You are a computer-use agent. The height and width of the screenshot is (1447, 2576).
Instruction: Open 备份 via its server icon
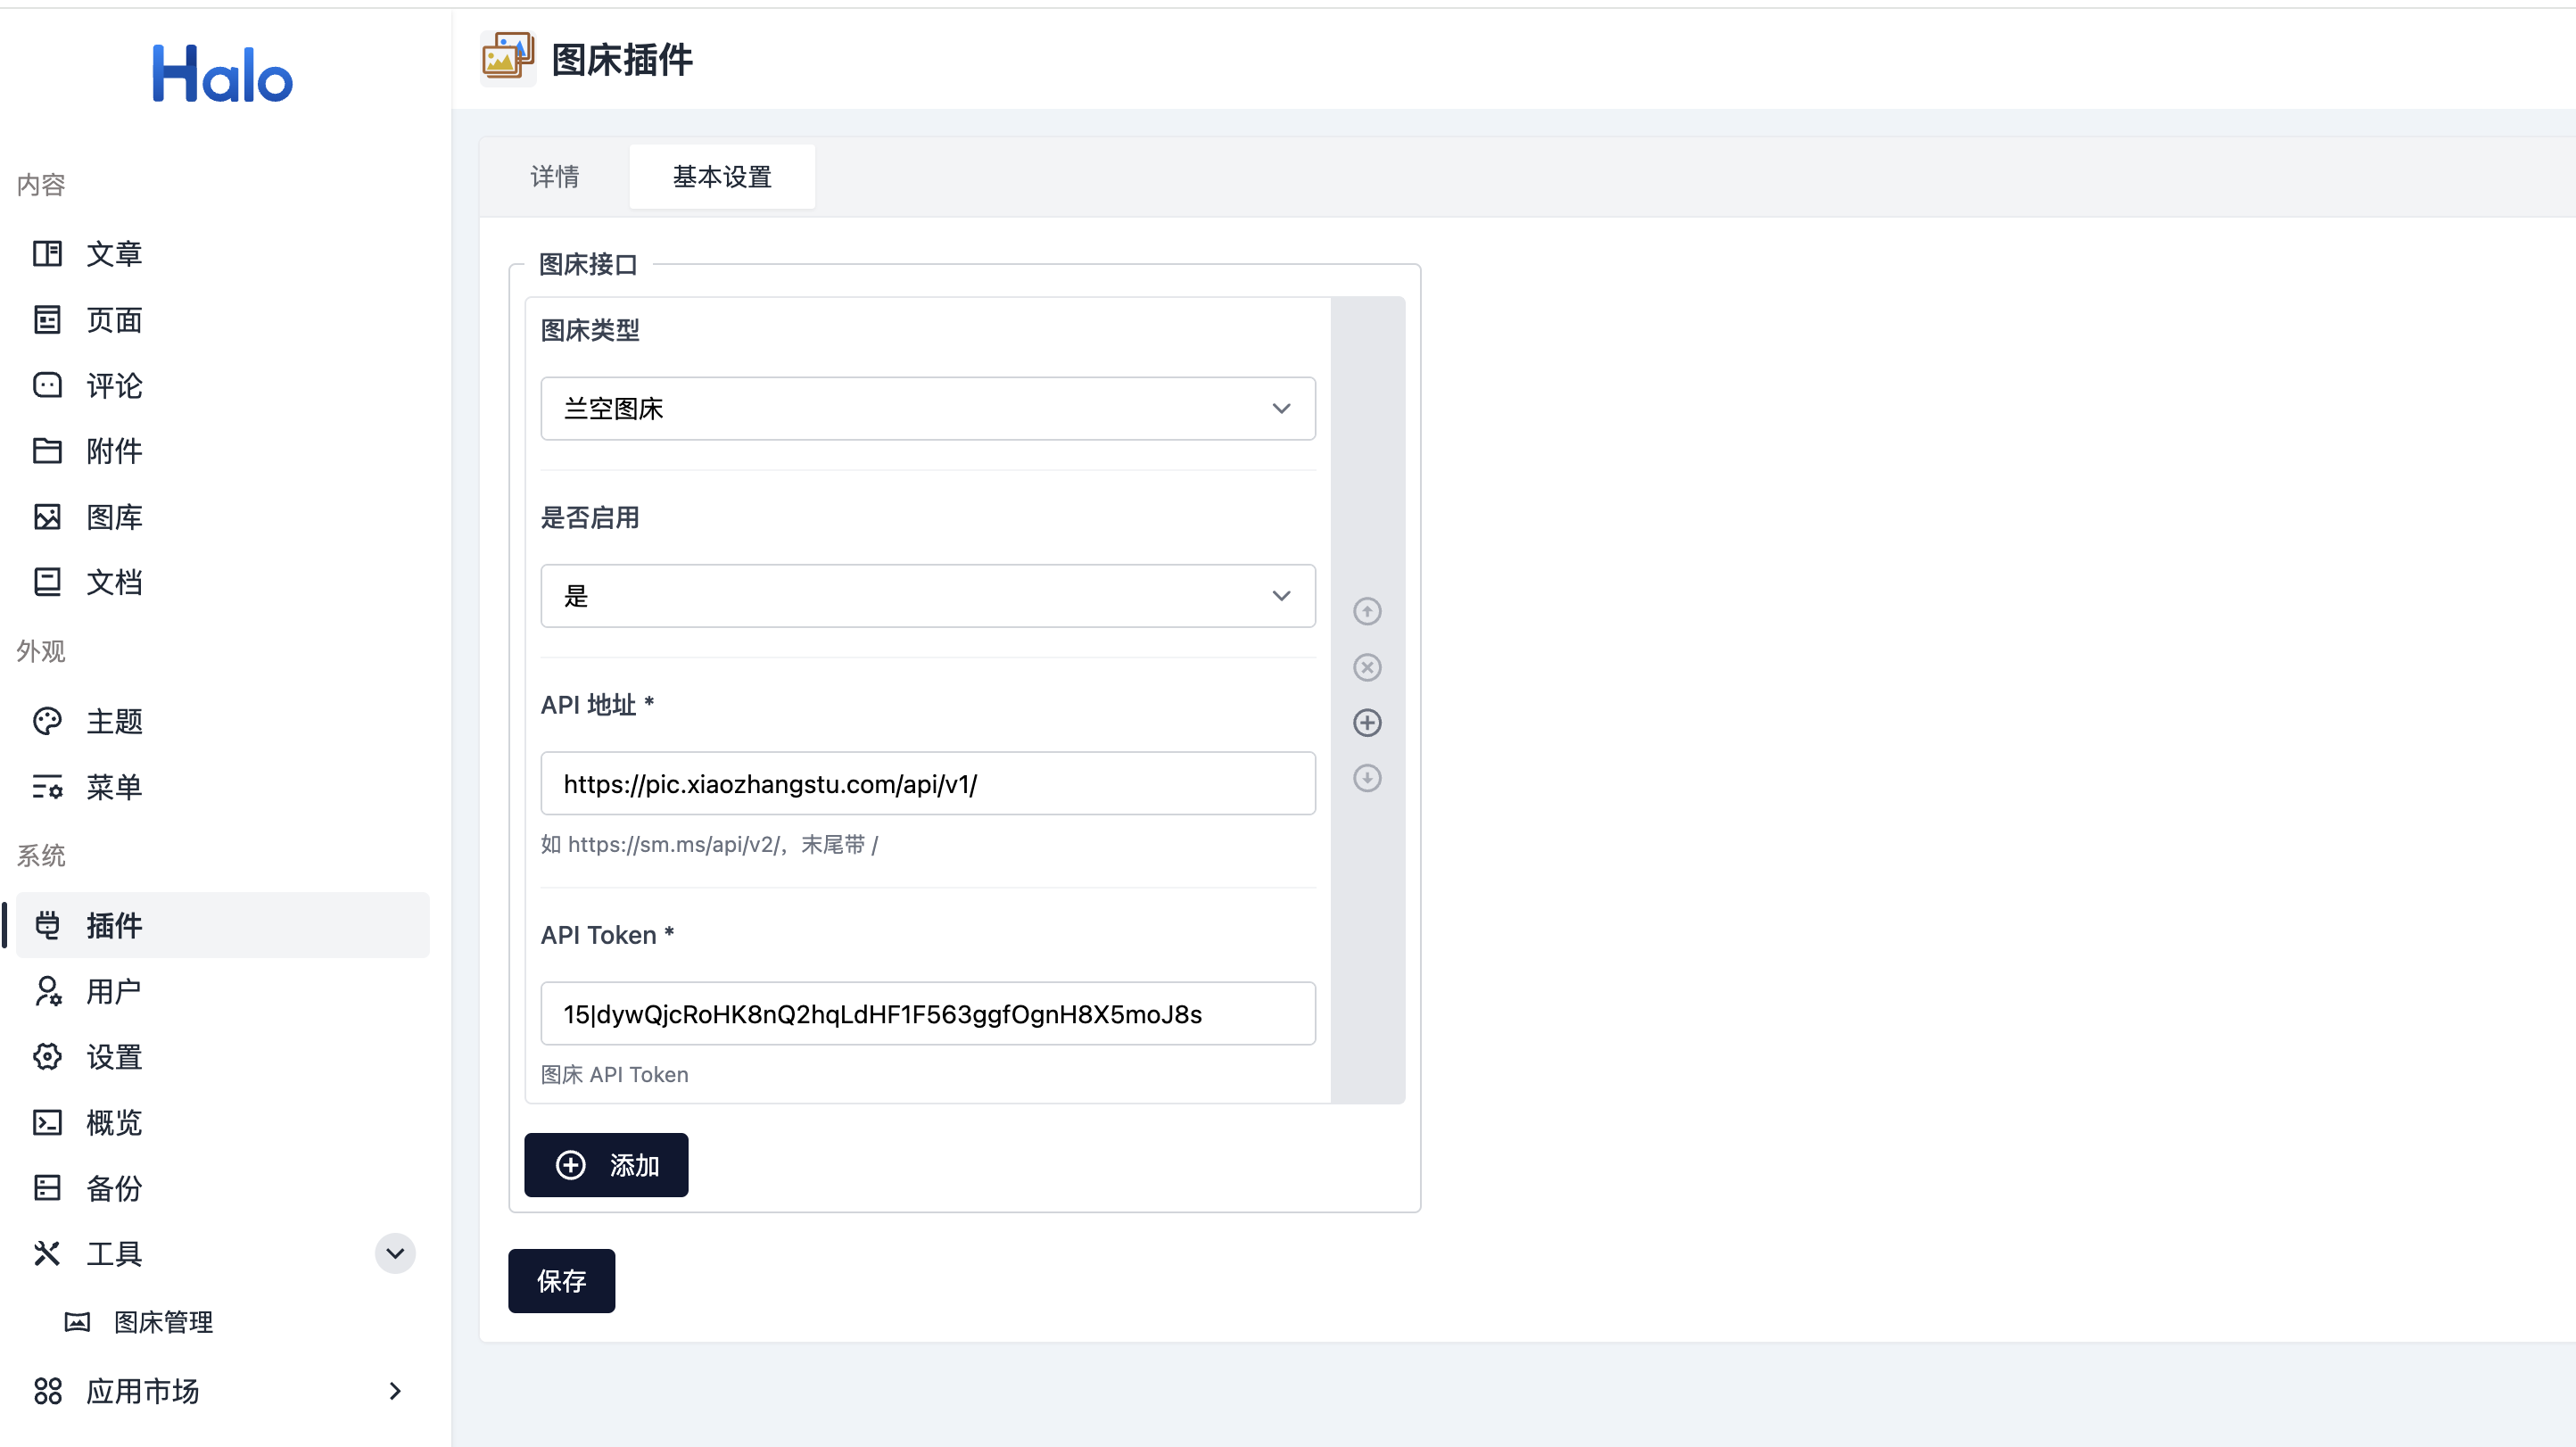point(47,1188)
